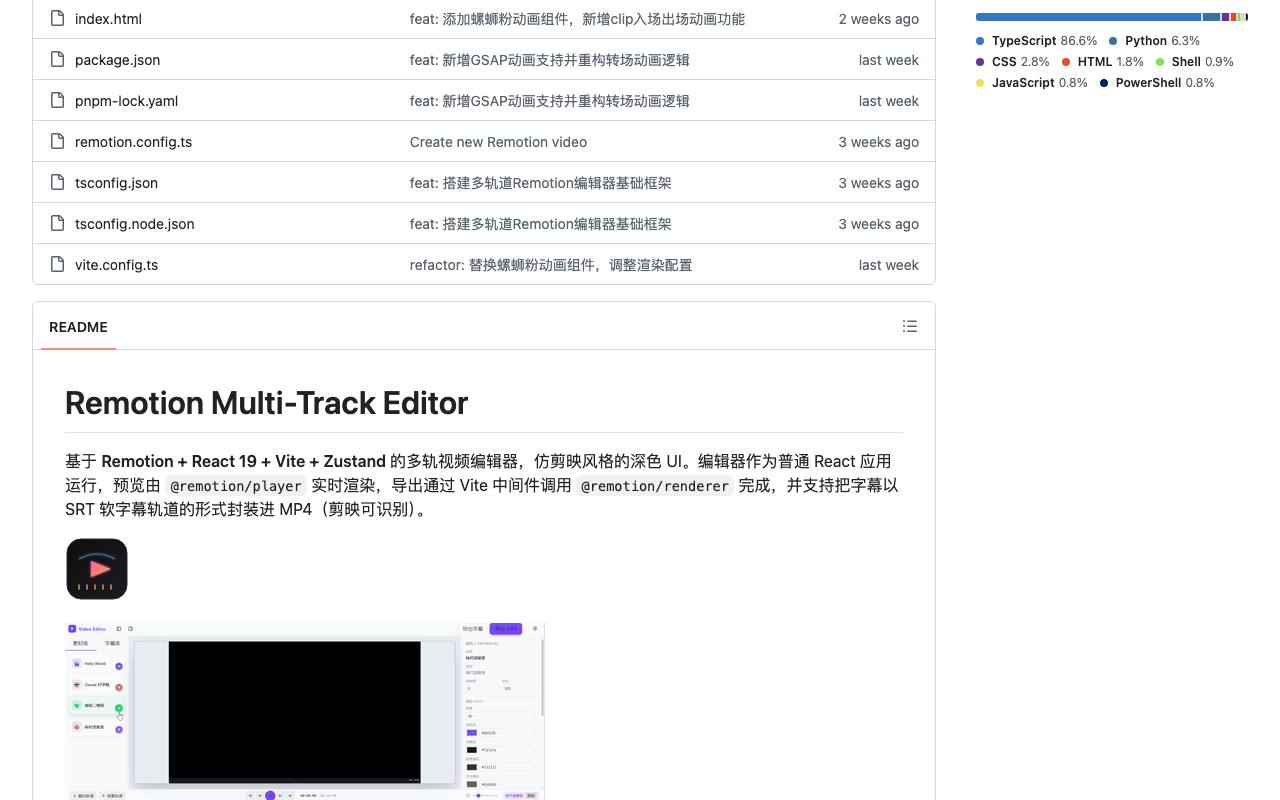Click "2 weeks ago" on index.html row
This screenshot has height=800, width=1280.
(879, 19)
